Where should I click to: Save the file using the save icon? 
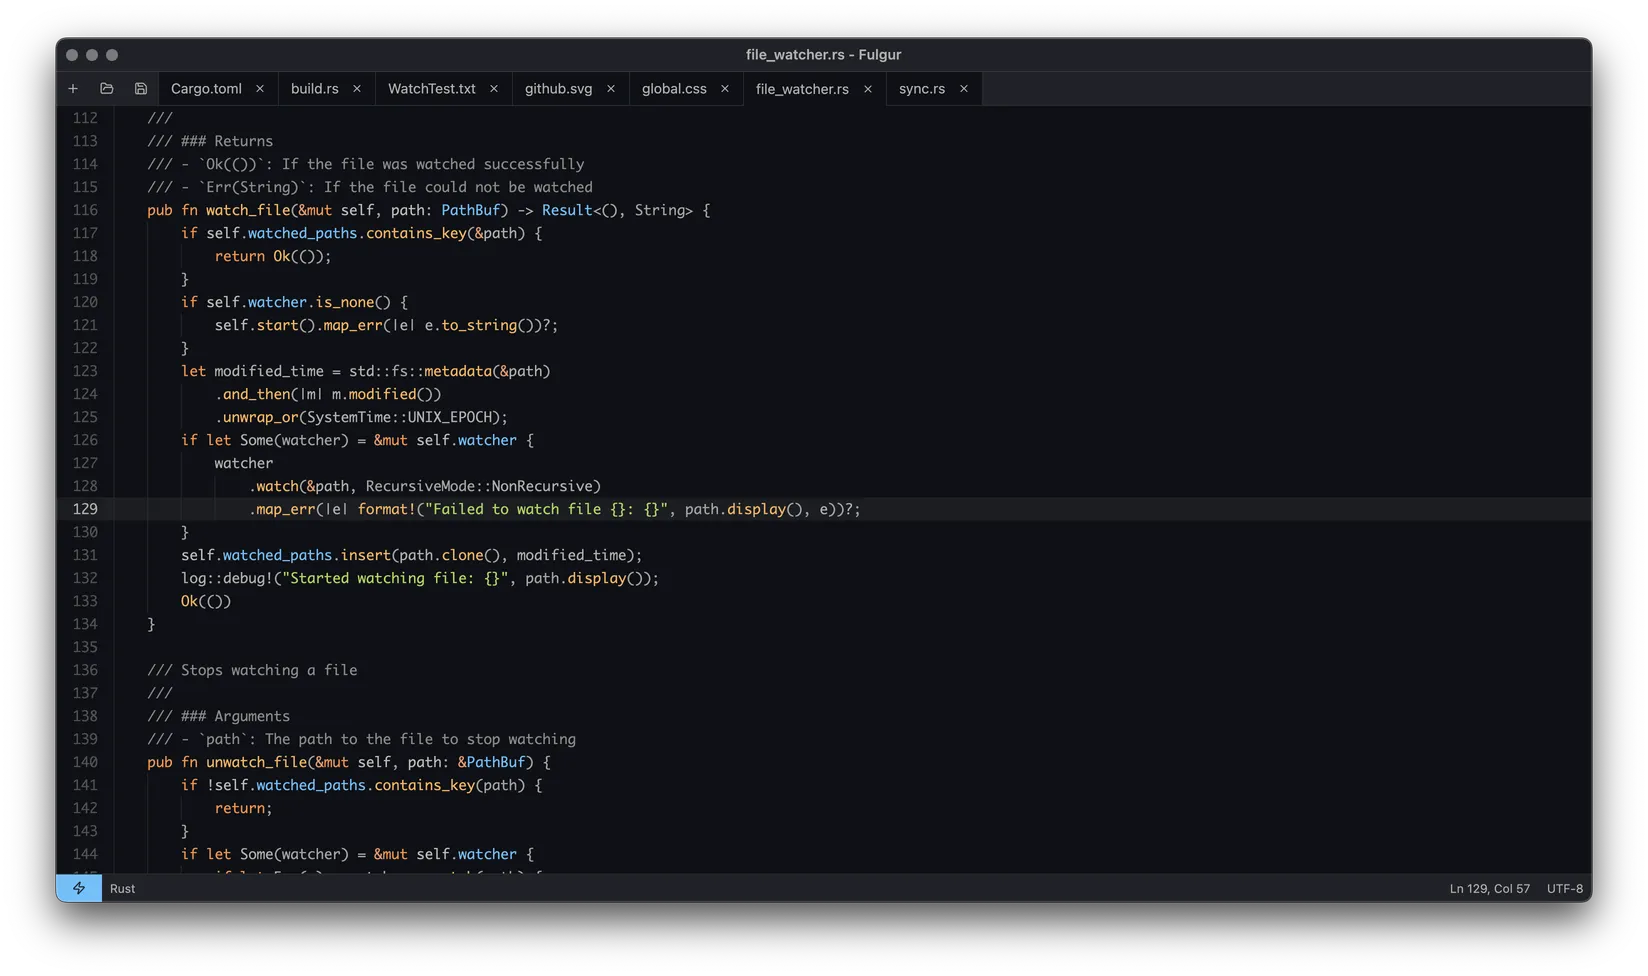click(x=141, y=89)
